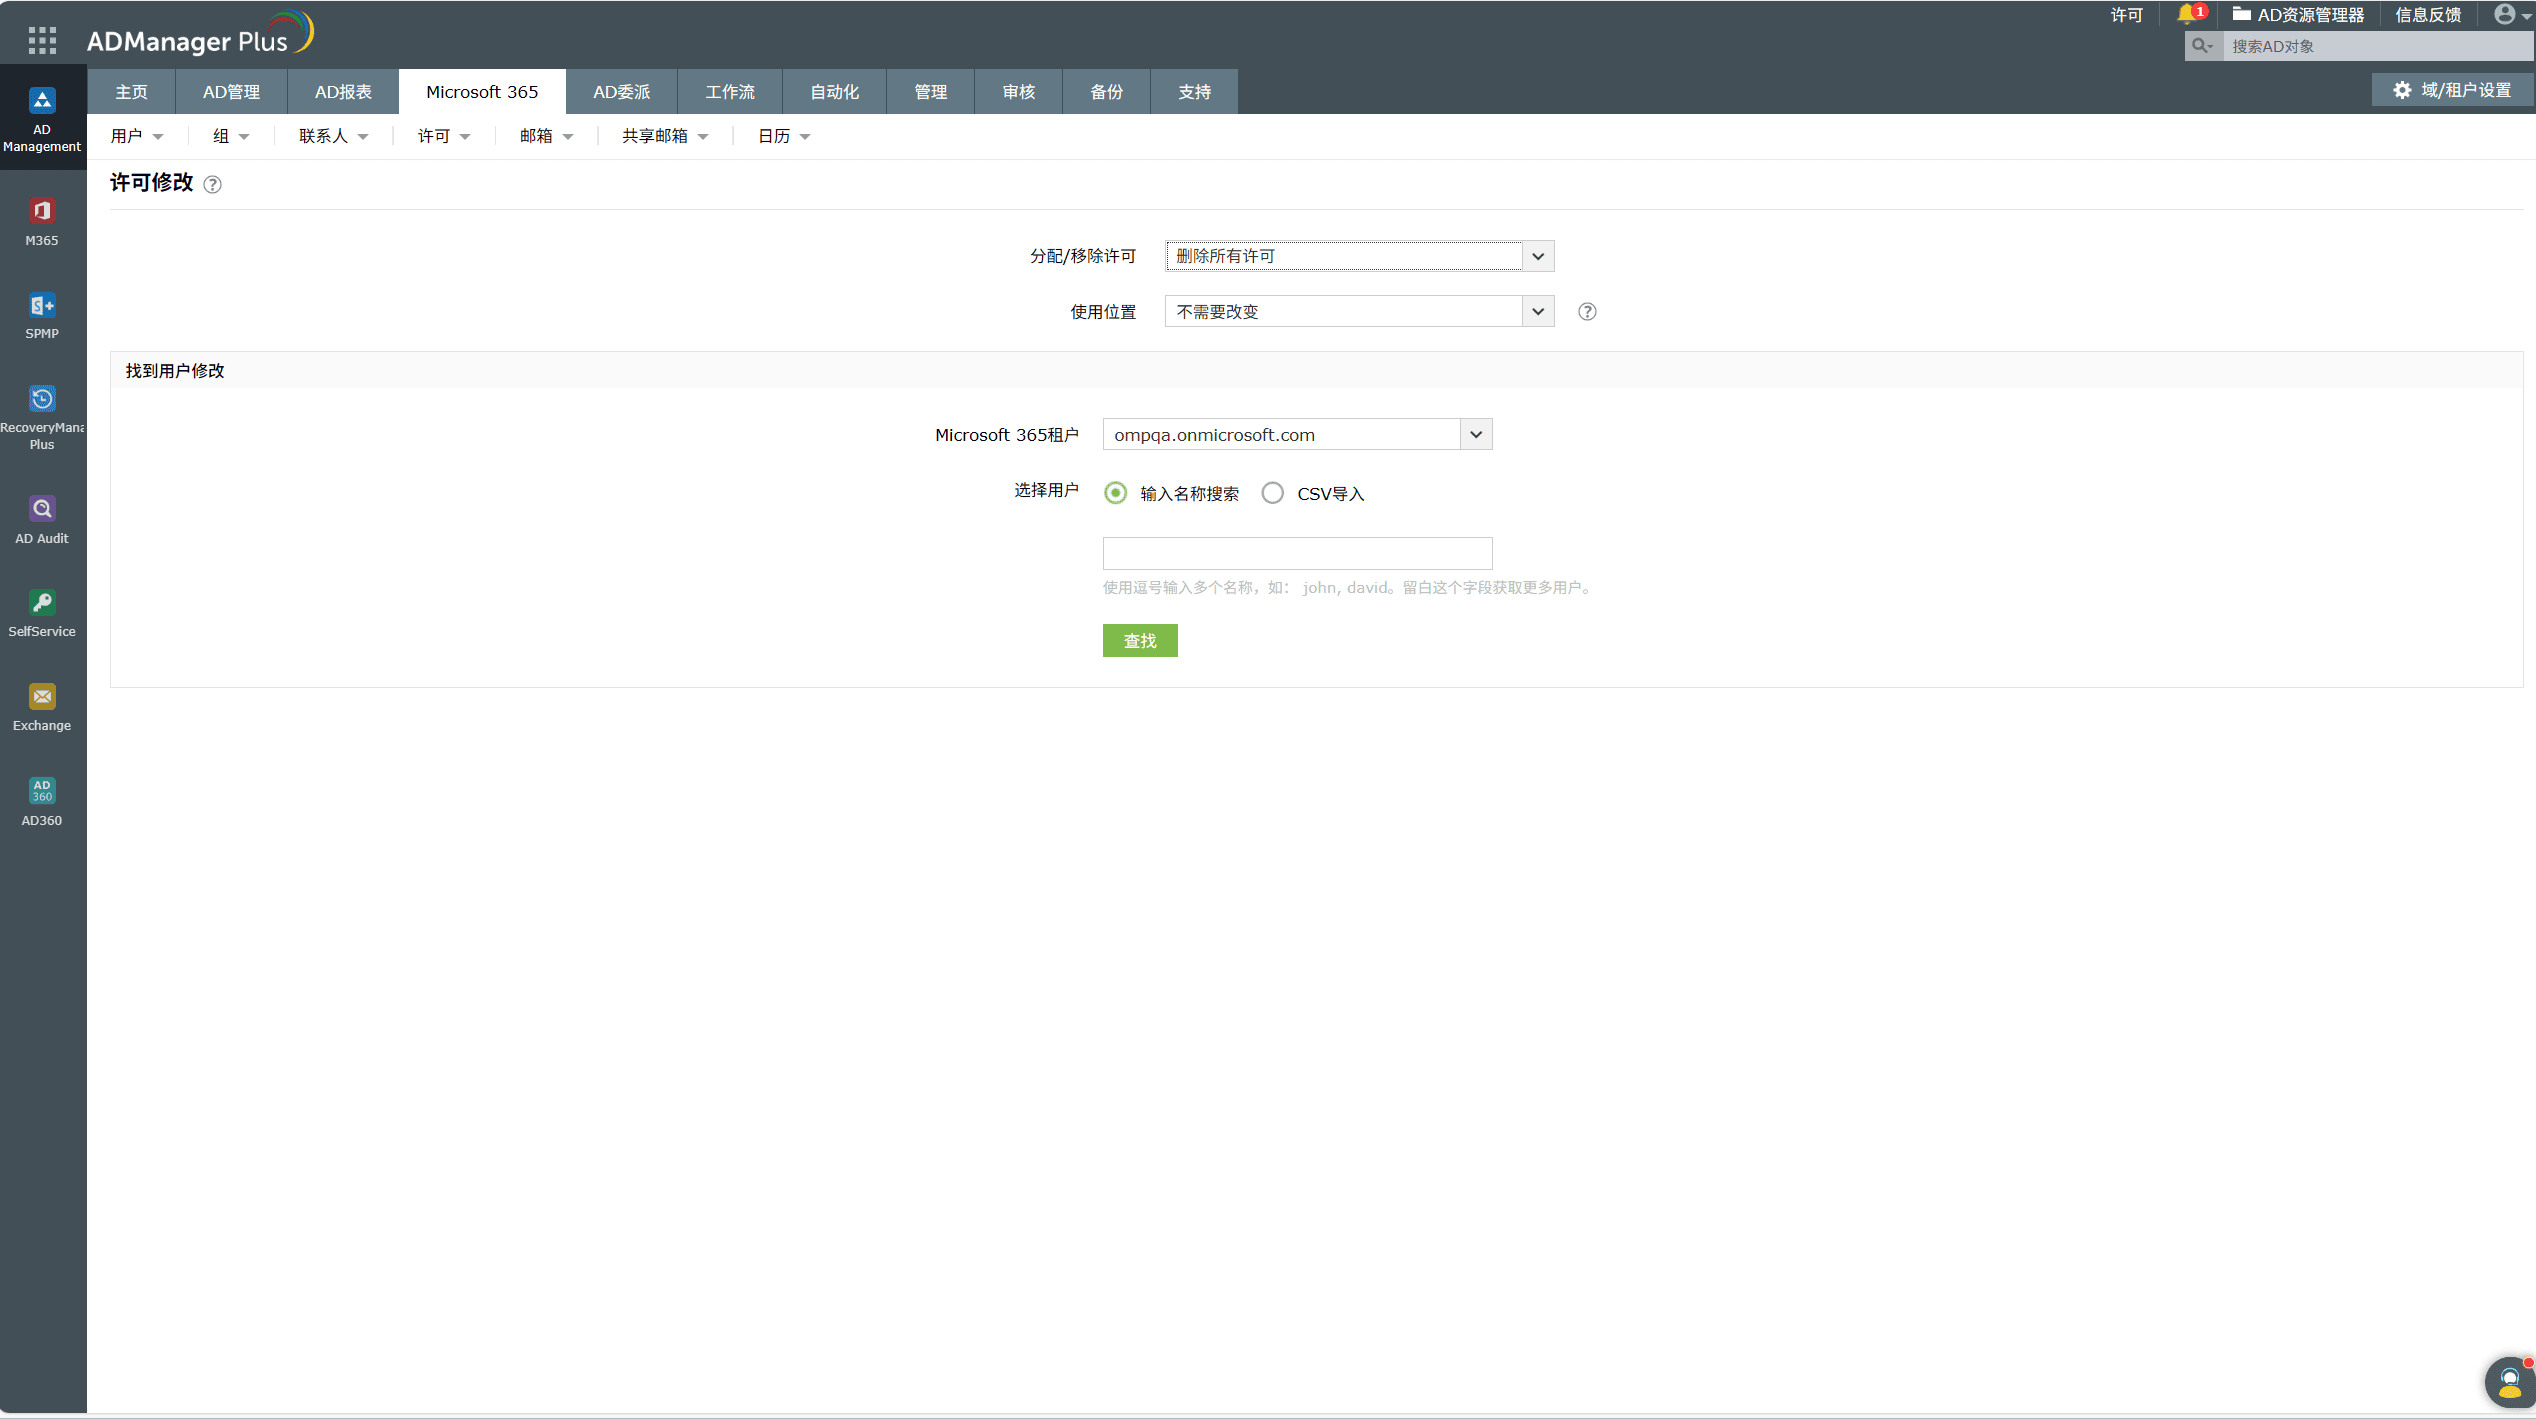Click help icon beside 许可修改 title
This screenshot has height=1419, width=2536.
click(212, 184)
